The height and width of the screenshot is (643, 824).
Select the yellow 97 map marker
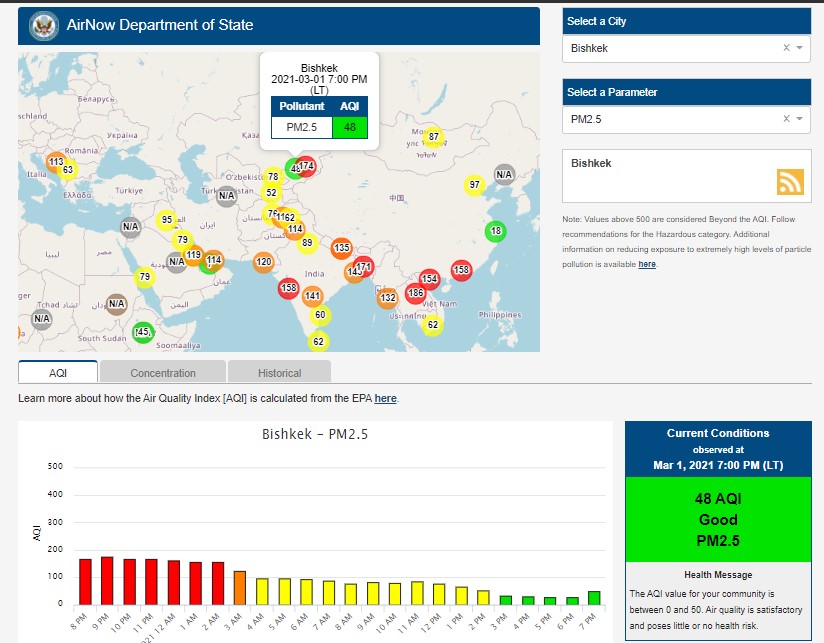475,185
